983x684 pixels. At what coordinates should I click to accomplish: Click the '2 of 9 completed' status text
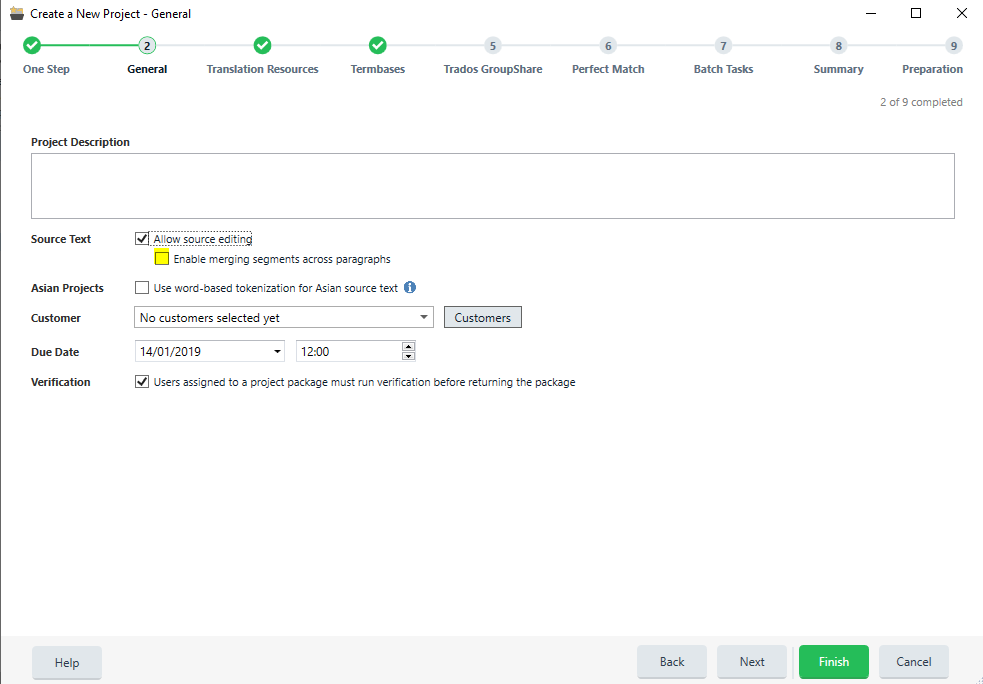click(921, 102)
